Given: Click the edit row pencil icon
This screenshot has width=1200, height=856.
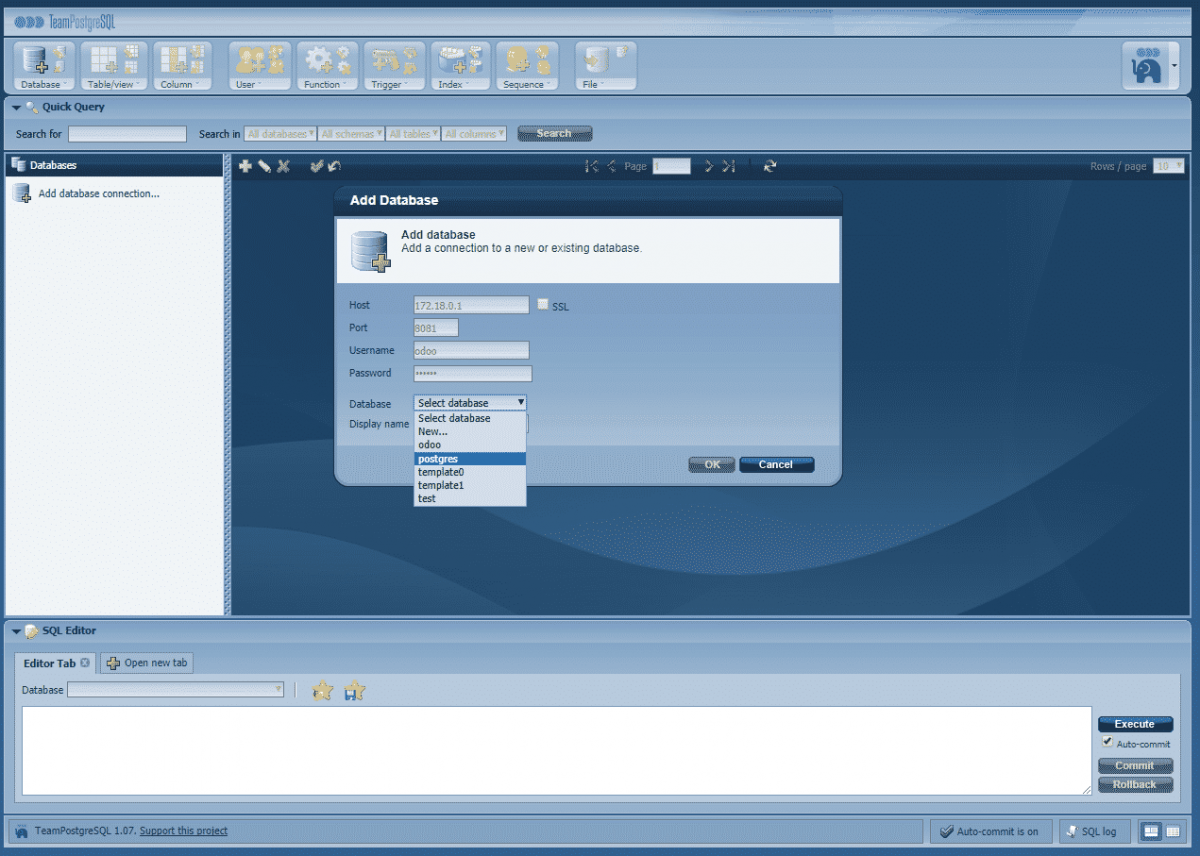Looking at the screenshot, I should point(264,166).
